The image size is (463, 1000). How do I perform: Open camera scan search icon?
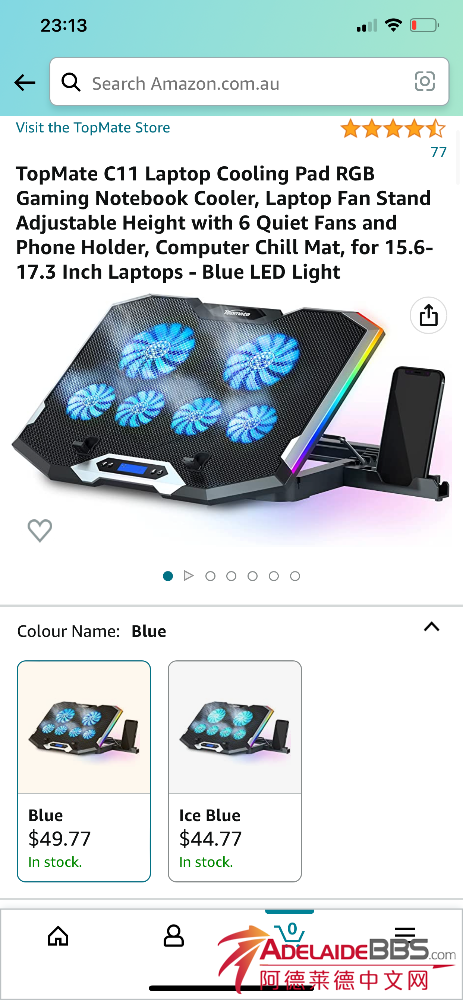[x=425, y=82]
